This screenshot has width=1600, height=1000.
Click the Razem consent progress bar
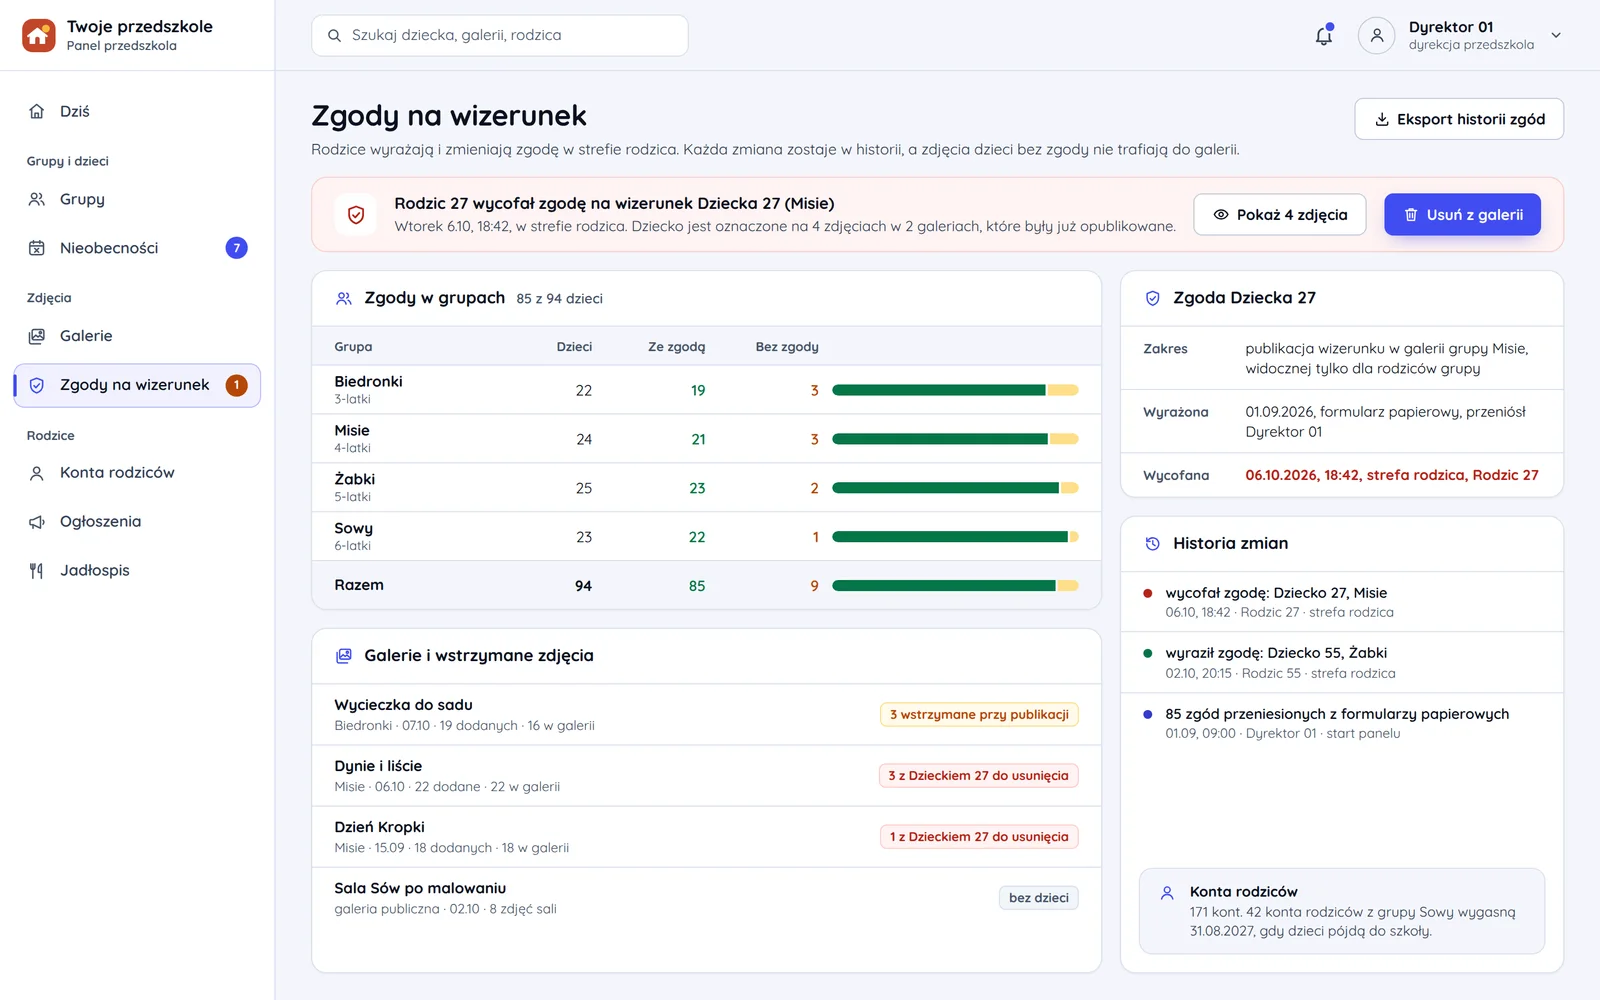pyautogui.click(x=955, y=586)
